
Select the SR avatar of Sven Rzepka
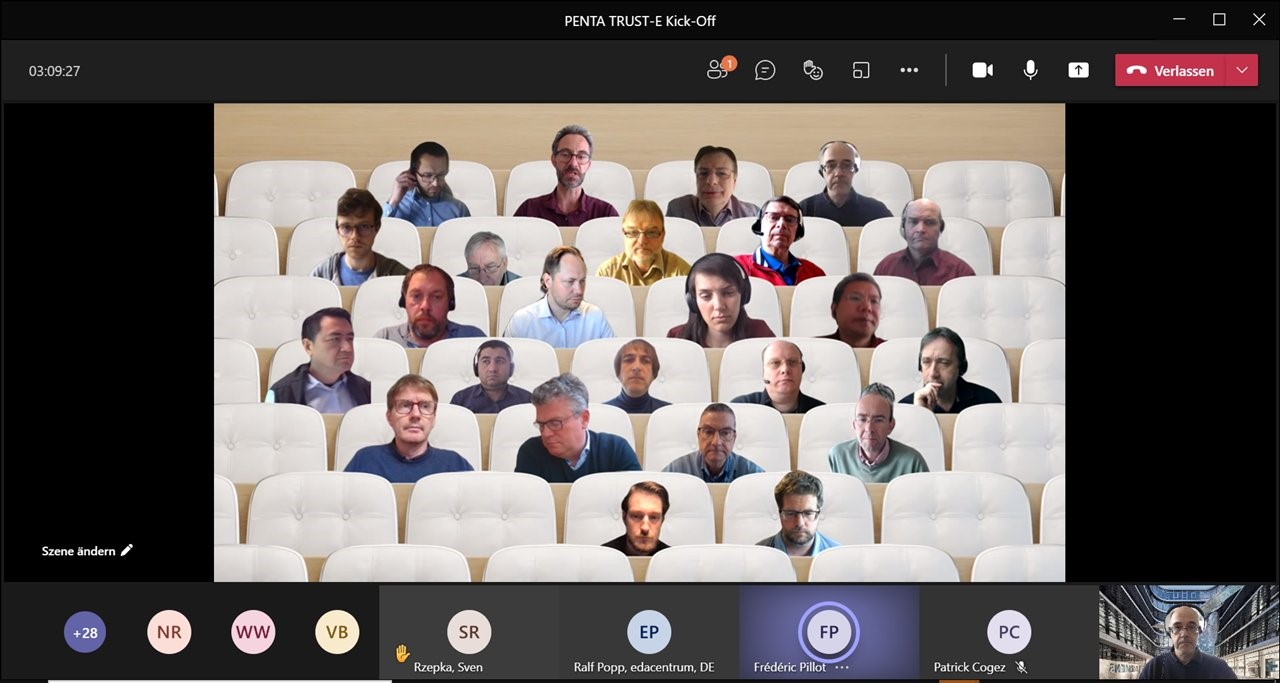click(469, 632)
